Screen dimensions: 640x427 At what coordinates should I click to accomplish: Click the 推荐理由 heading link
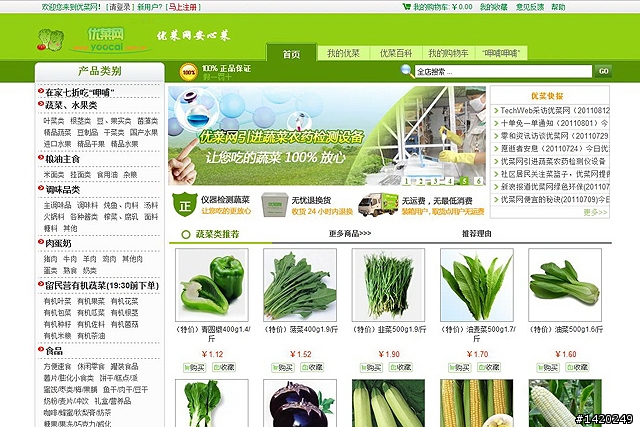476,234
